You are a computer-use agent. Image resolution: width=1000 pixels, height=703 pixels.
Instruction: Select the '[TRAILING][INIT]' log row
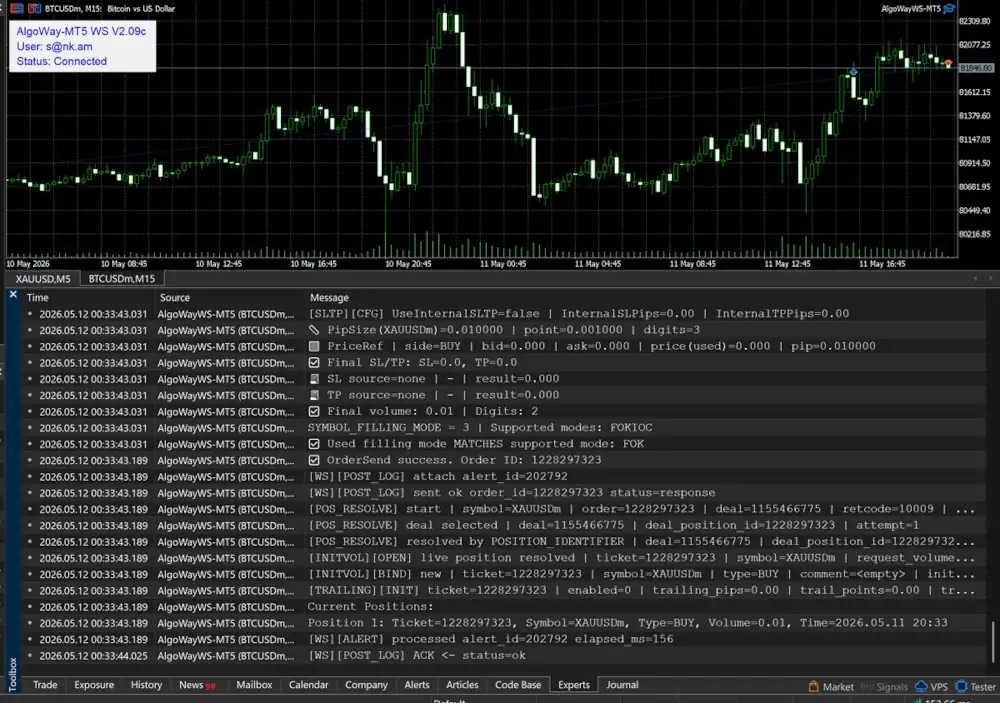tap(504, 590)
